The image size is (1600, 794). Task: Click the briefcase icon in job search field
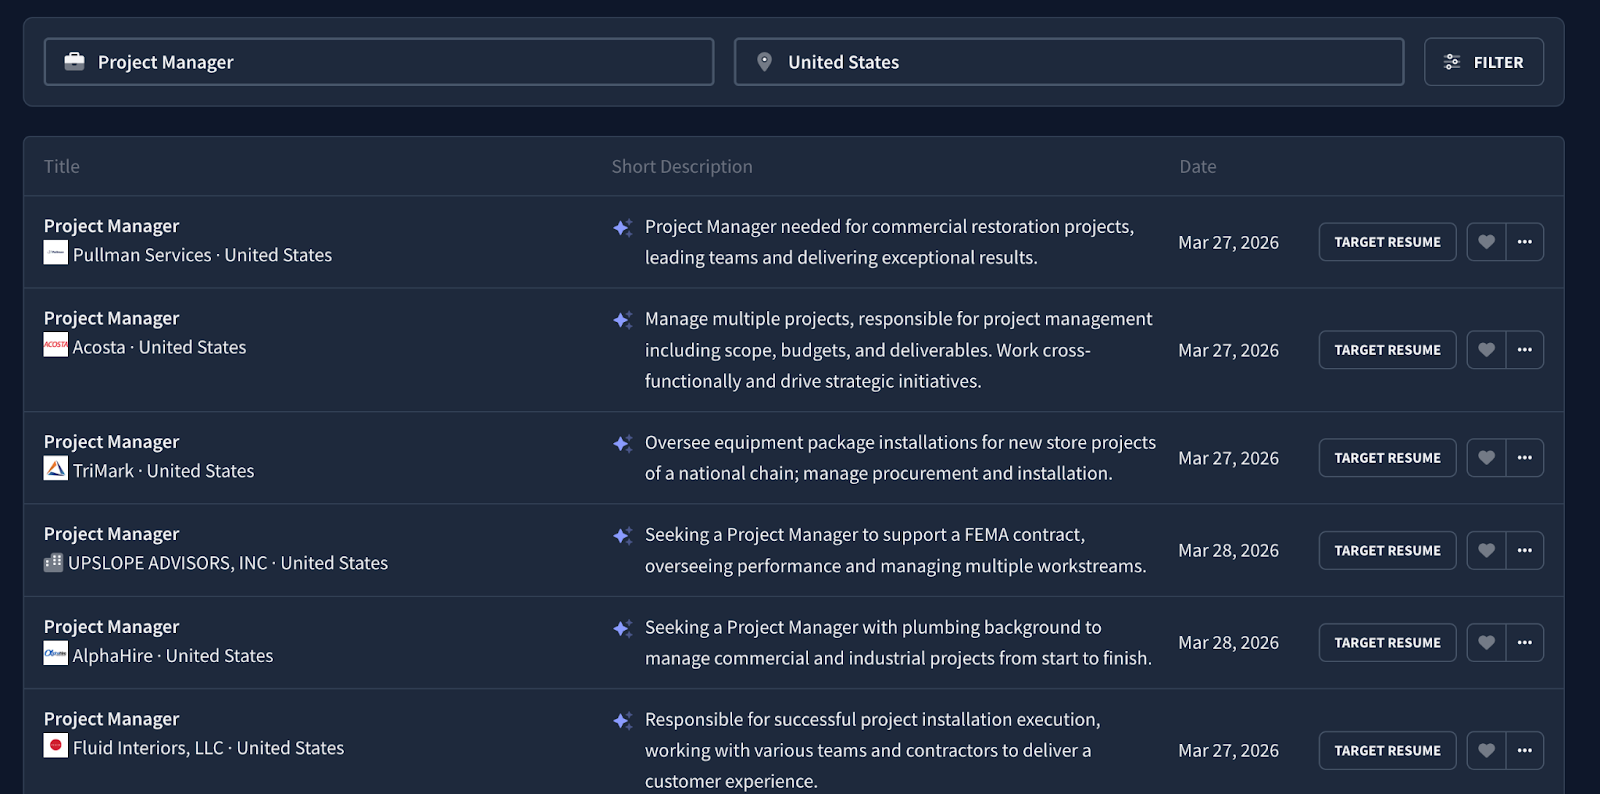pos(74,62)
